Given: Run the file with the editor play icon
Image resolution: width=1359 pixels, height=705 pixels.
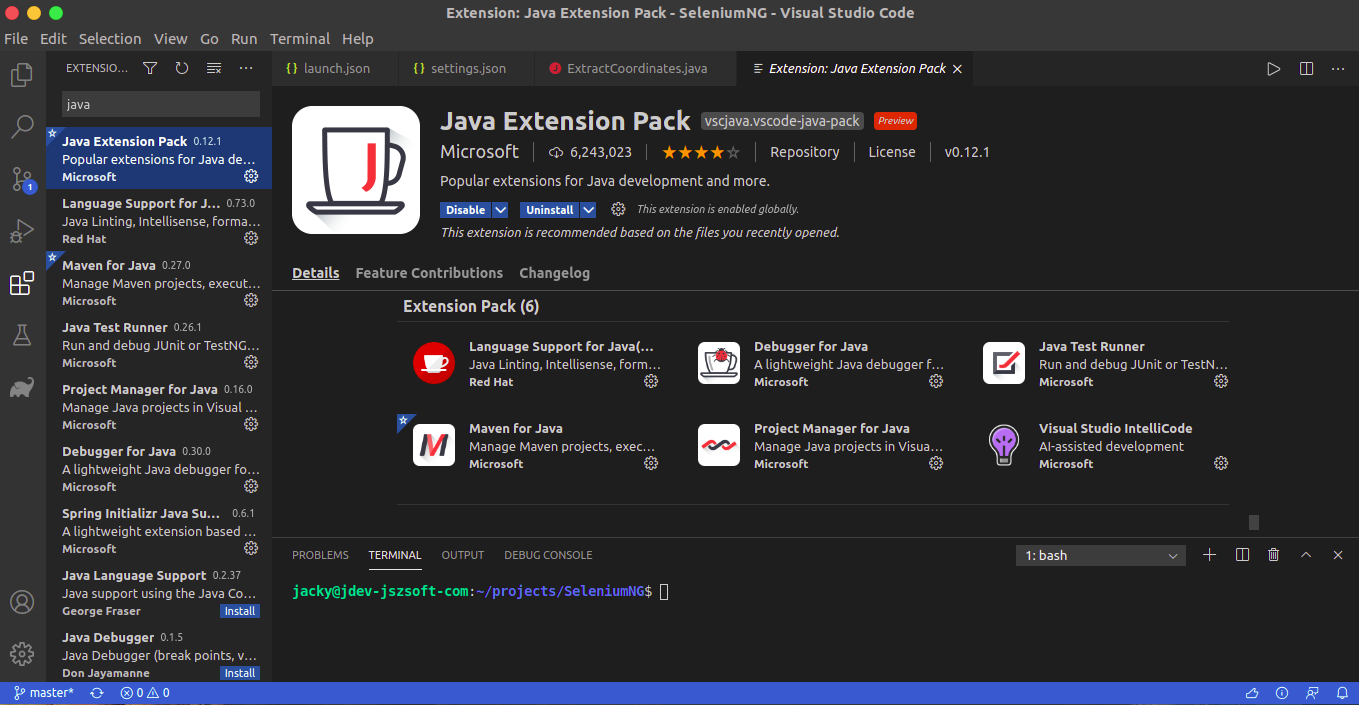Looking at the screenshot, I should pyautogui.click(x=1273, y=69).
